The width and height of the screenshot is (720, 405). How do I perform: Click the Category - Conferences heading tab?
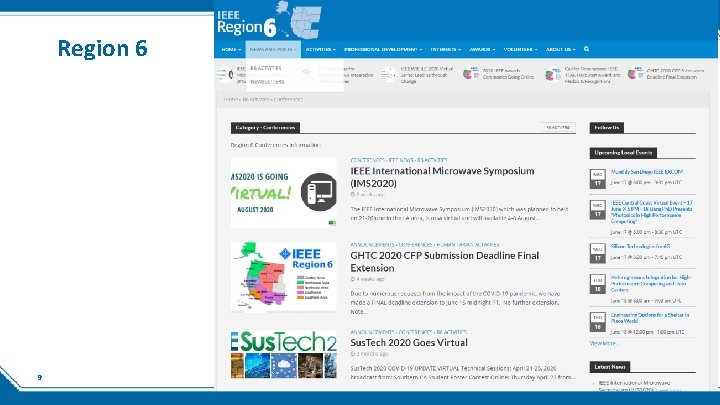pyautogui.click(x=265, y=128)
